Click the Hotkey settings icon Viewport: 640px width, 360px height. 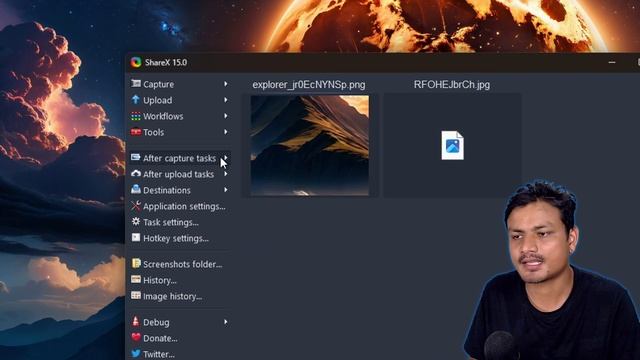(136, 238)
